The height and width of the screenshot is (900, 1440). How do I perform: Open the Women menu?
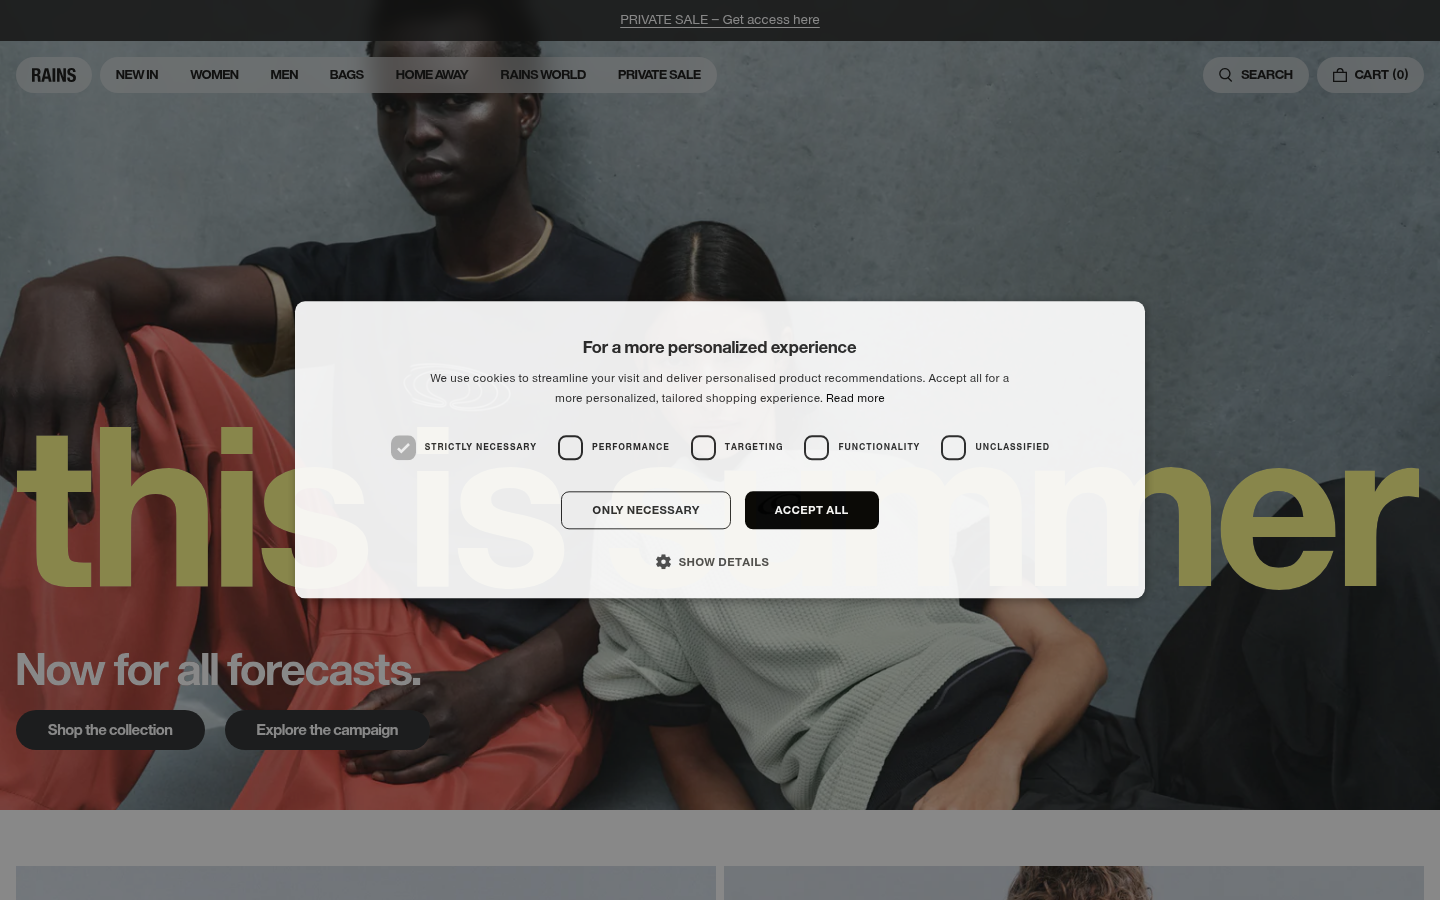tap(214, 75)
